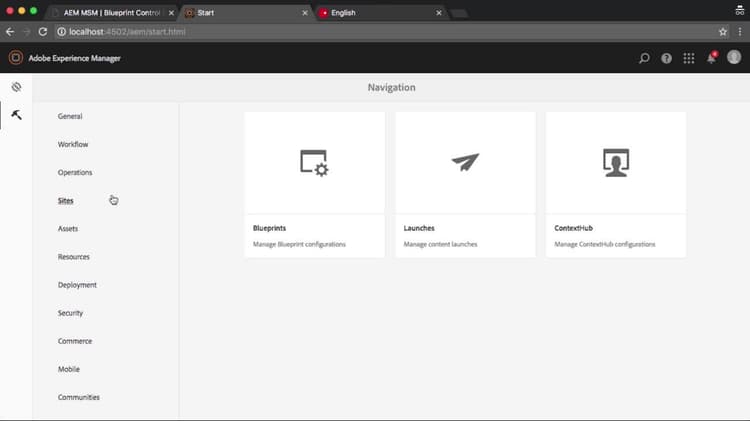Open the notifications bell icon

point(711,58)
